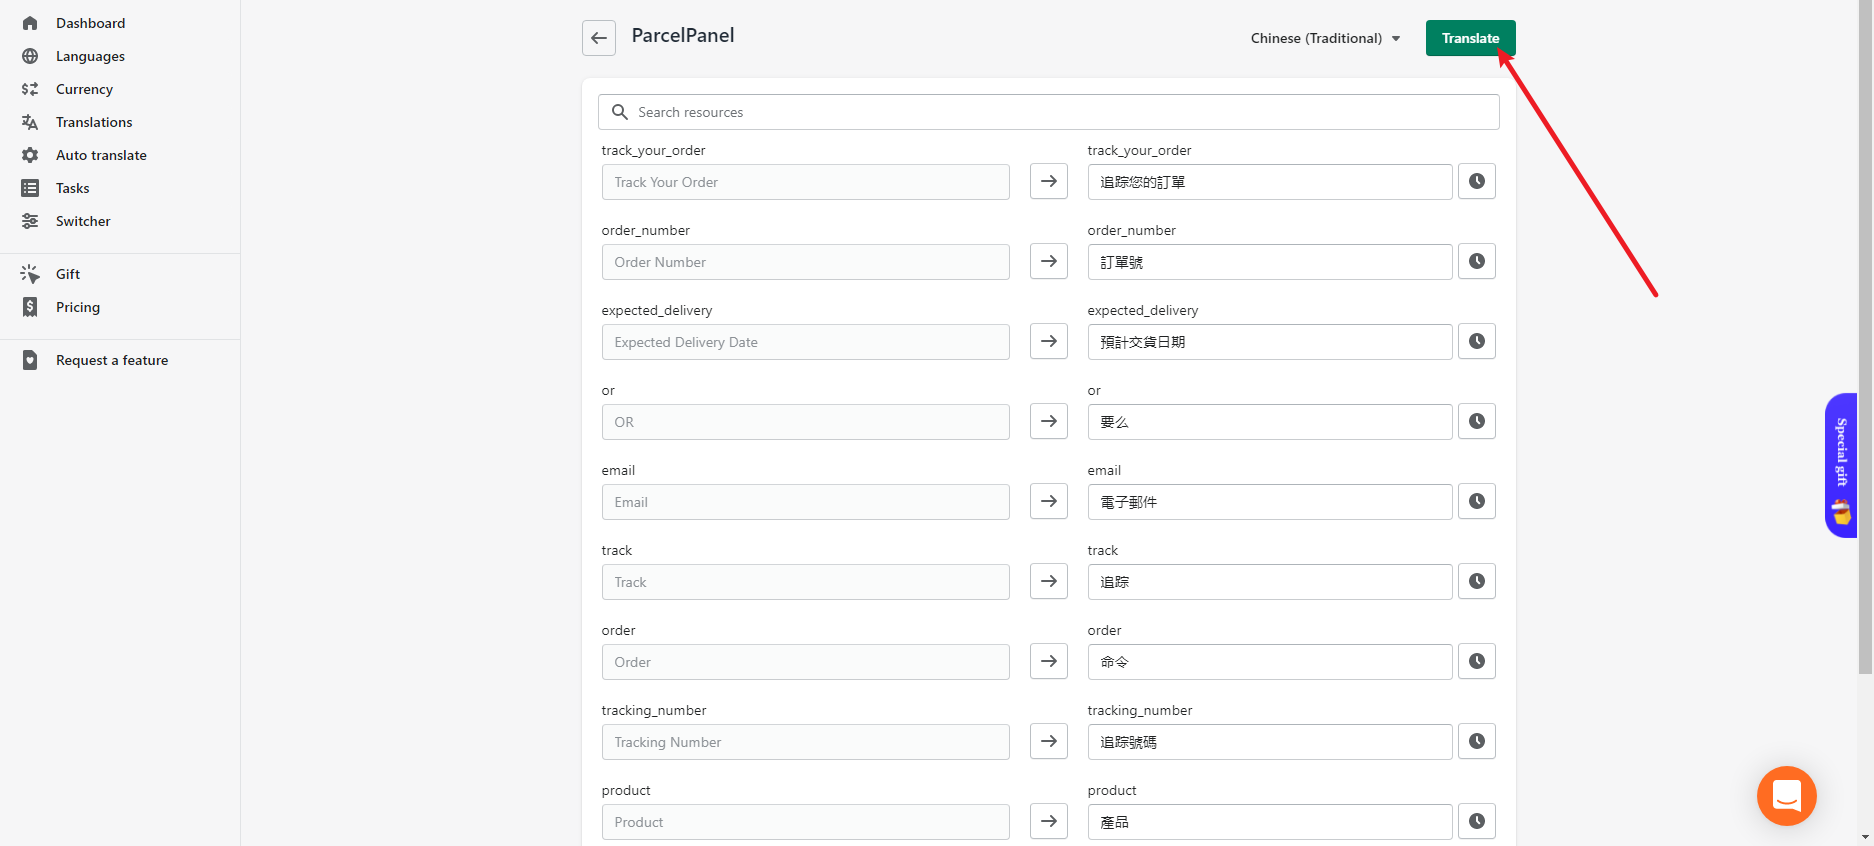
Task: Open history clock for 'or' translation
Action: pyautogui.click(x=1477, y=421)
